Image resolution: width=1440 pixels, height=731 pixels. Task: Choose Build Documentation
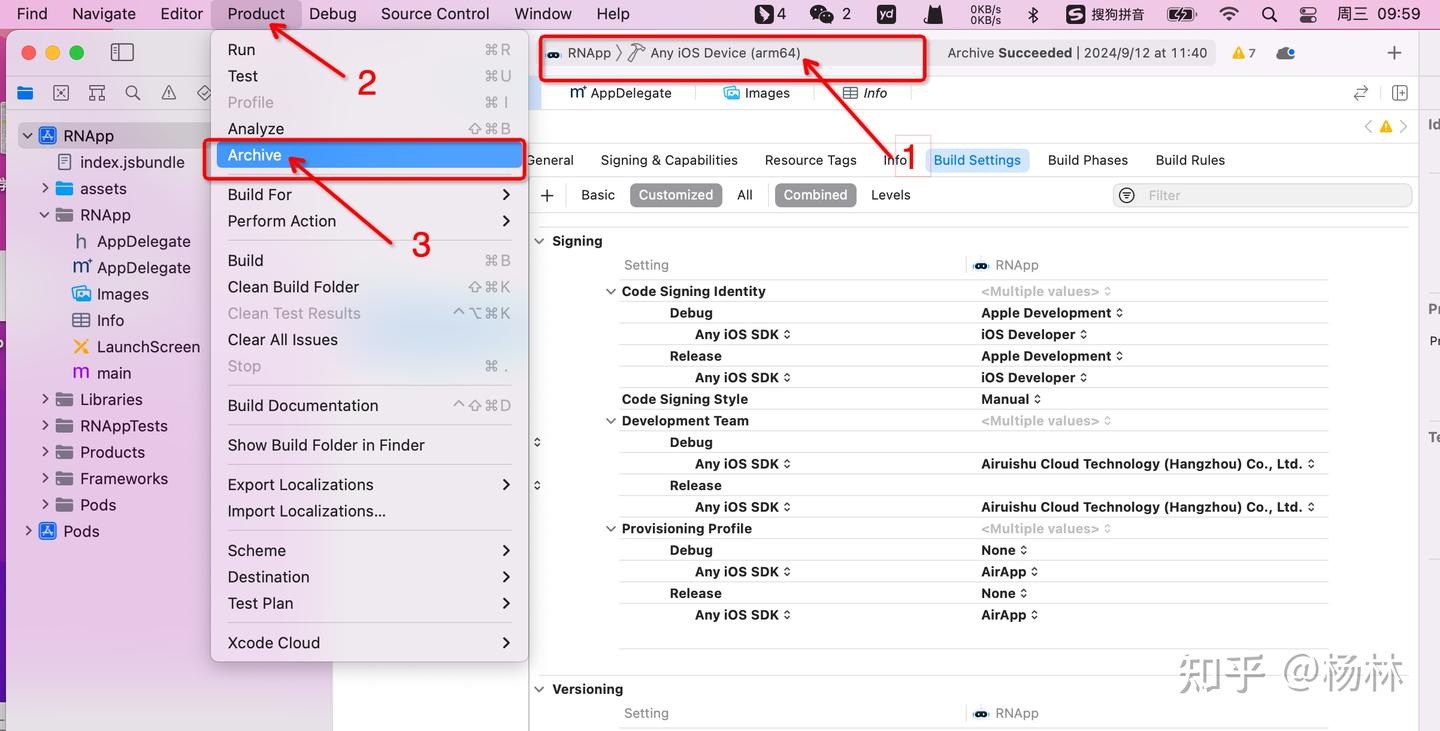point(367,405)
